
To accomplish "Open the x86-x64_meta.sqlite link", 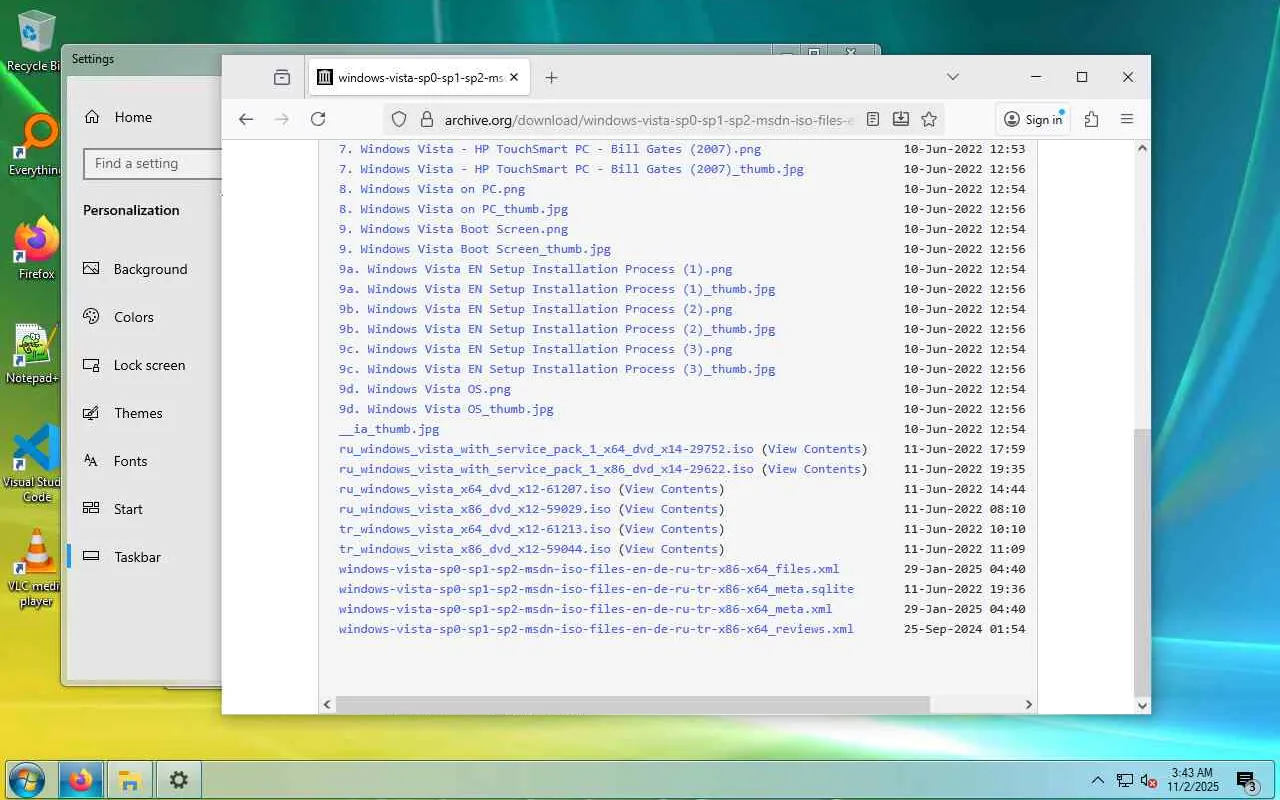I will 596,589.
